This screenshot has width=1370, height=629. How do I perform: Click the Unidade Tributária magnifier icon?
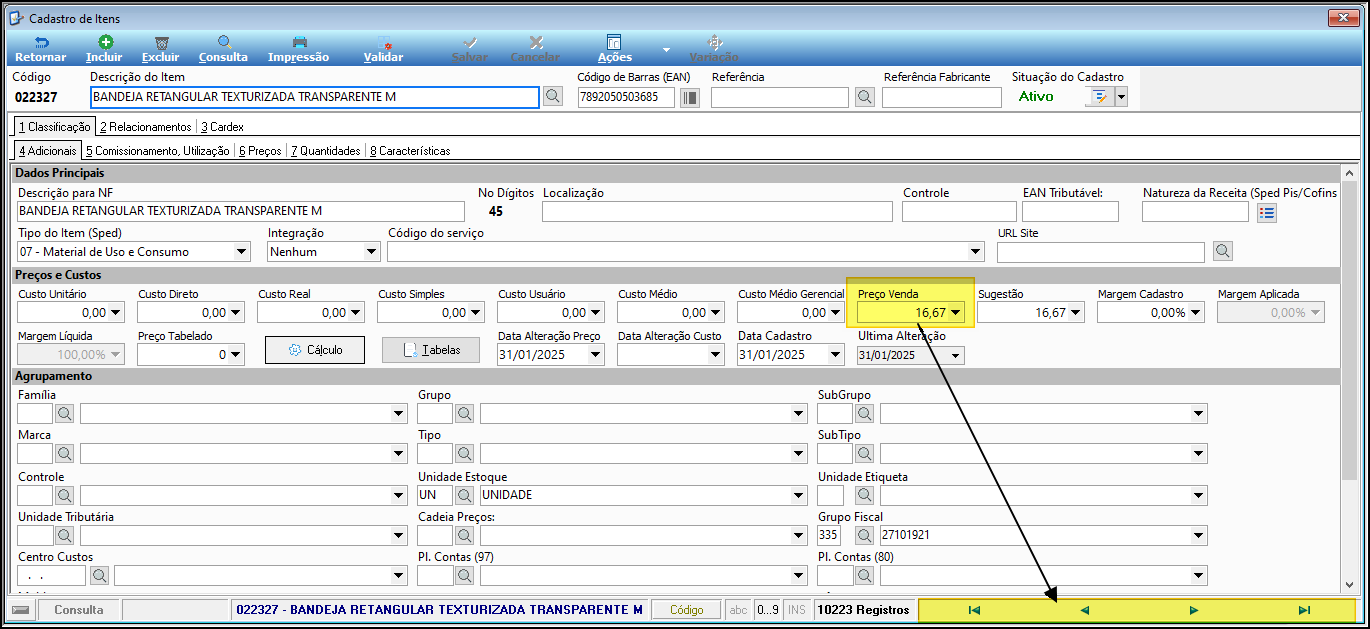64,535
